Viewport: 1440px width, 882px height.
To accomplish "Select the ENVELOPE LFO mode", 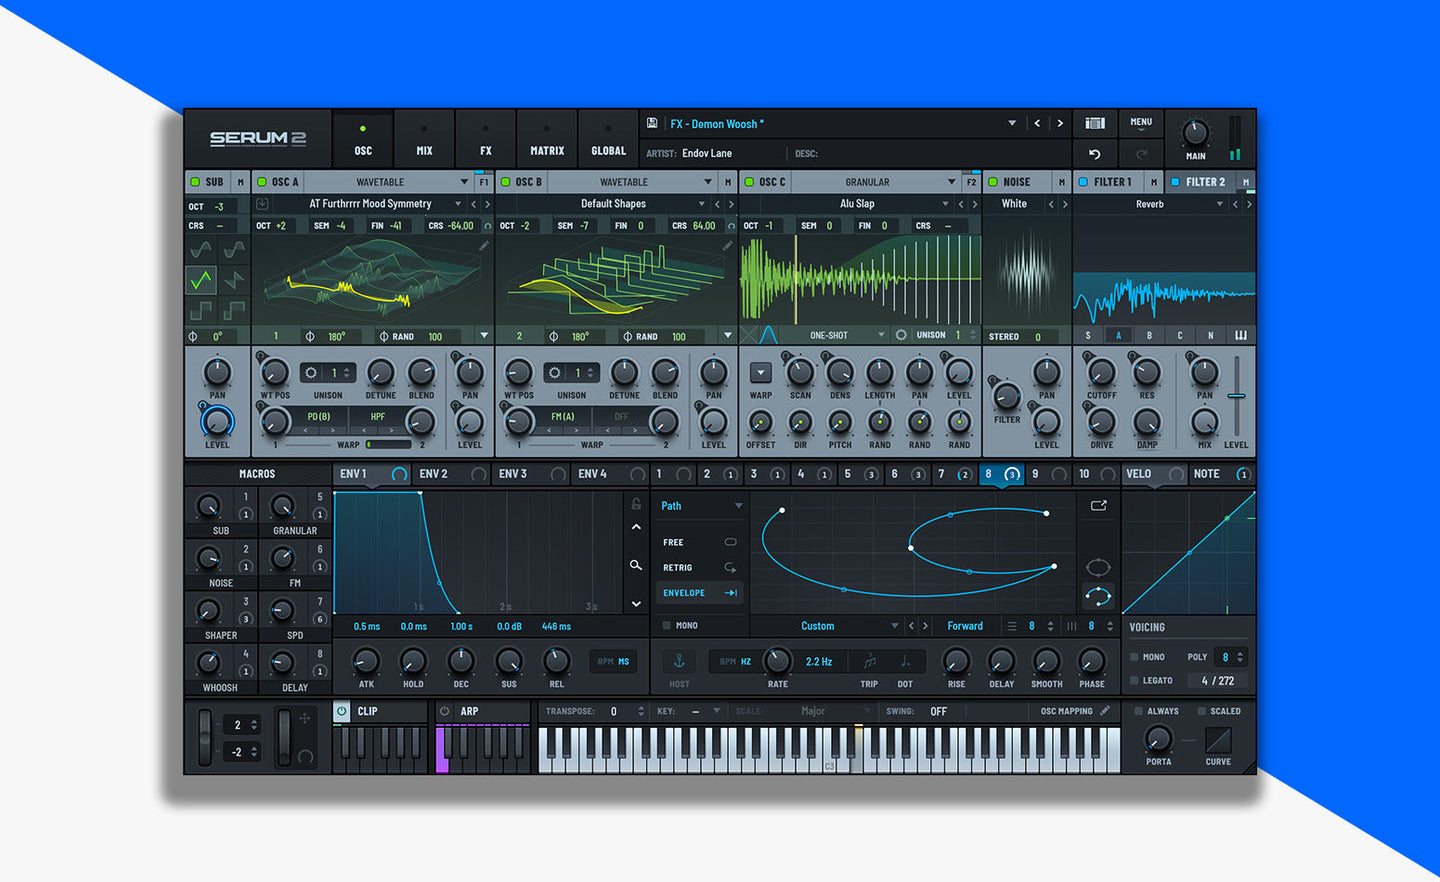I will tap(699, 593).
